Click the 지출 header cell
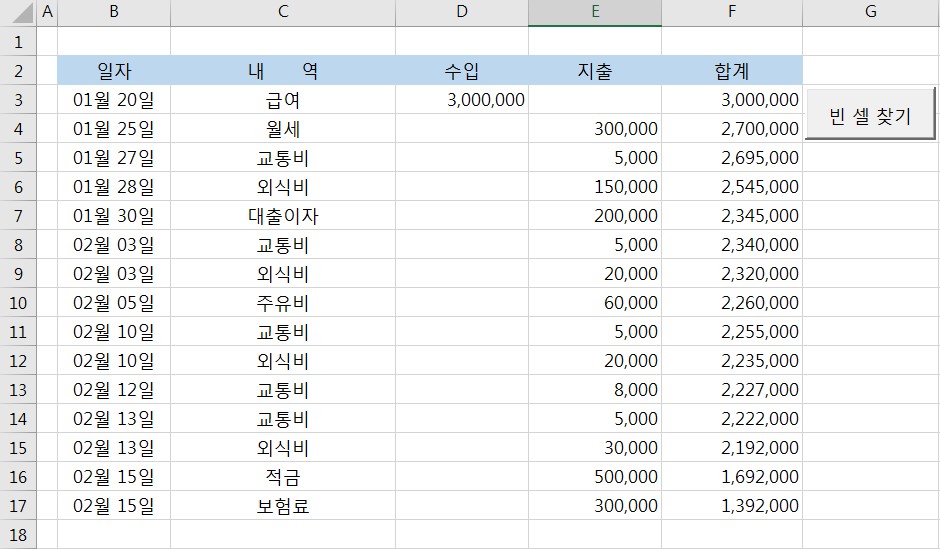Viewport: 940px width, 549px height. point(595,71)
